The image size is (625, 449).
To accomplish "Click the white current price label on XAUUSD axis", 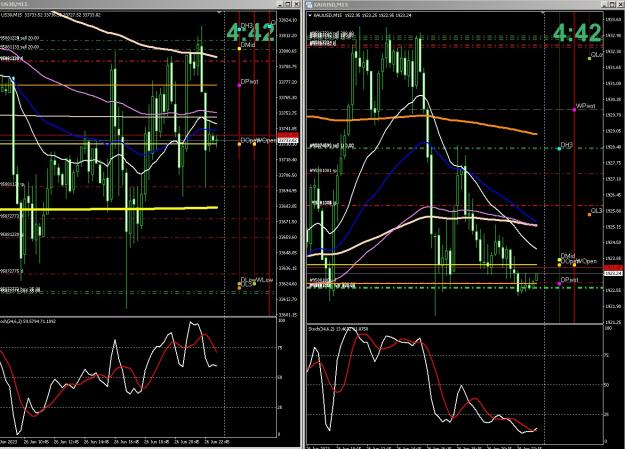I will click(613, 274).
